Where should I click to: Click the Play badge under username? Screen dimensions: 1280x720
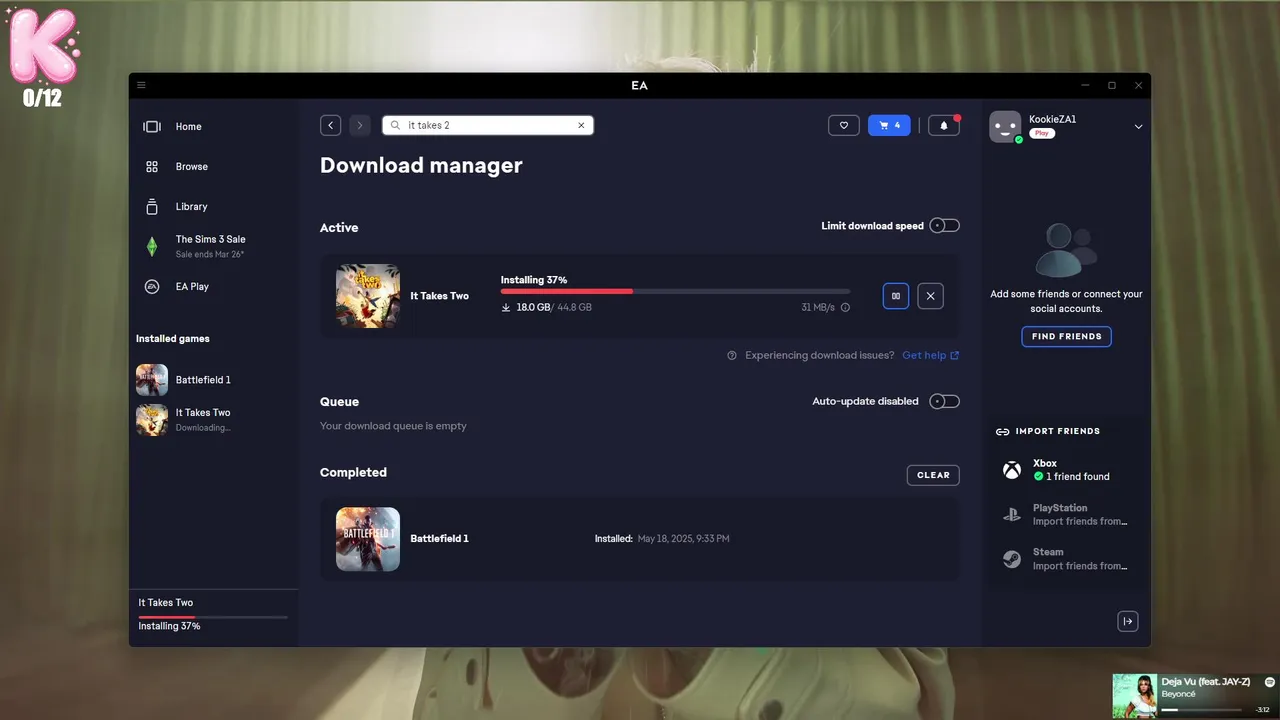1042,134
